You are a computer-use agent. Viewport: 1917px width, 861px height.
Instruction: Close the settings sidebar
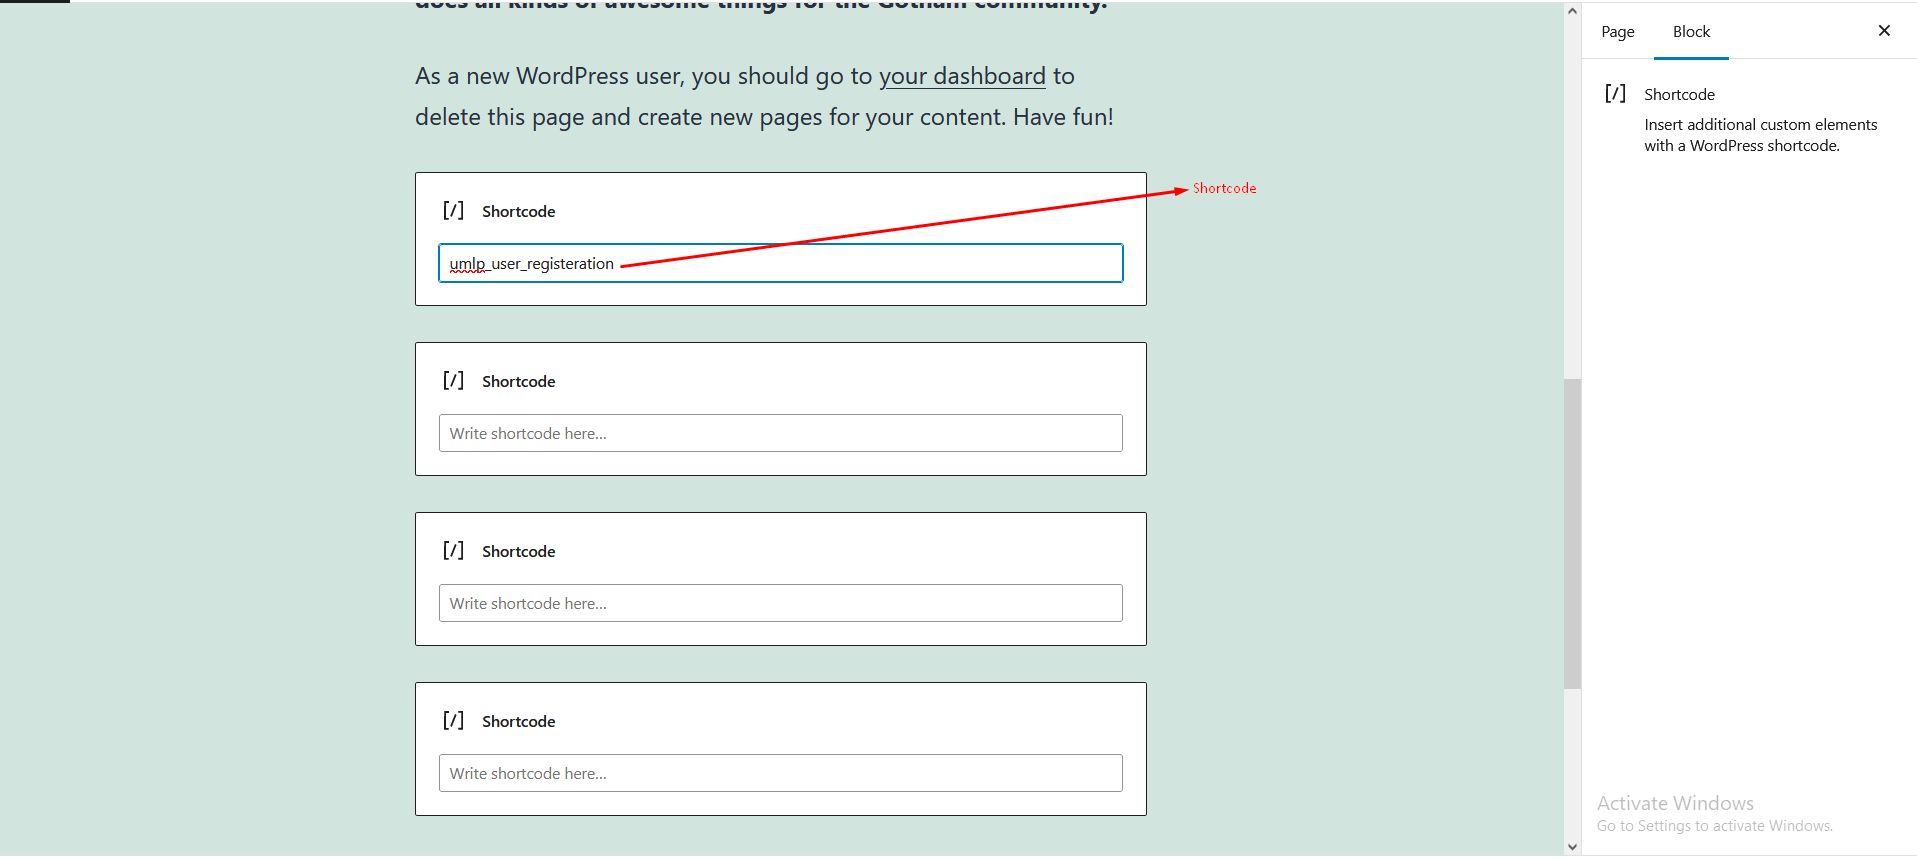(1884, 31)
